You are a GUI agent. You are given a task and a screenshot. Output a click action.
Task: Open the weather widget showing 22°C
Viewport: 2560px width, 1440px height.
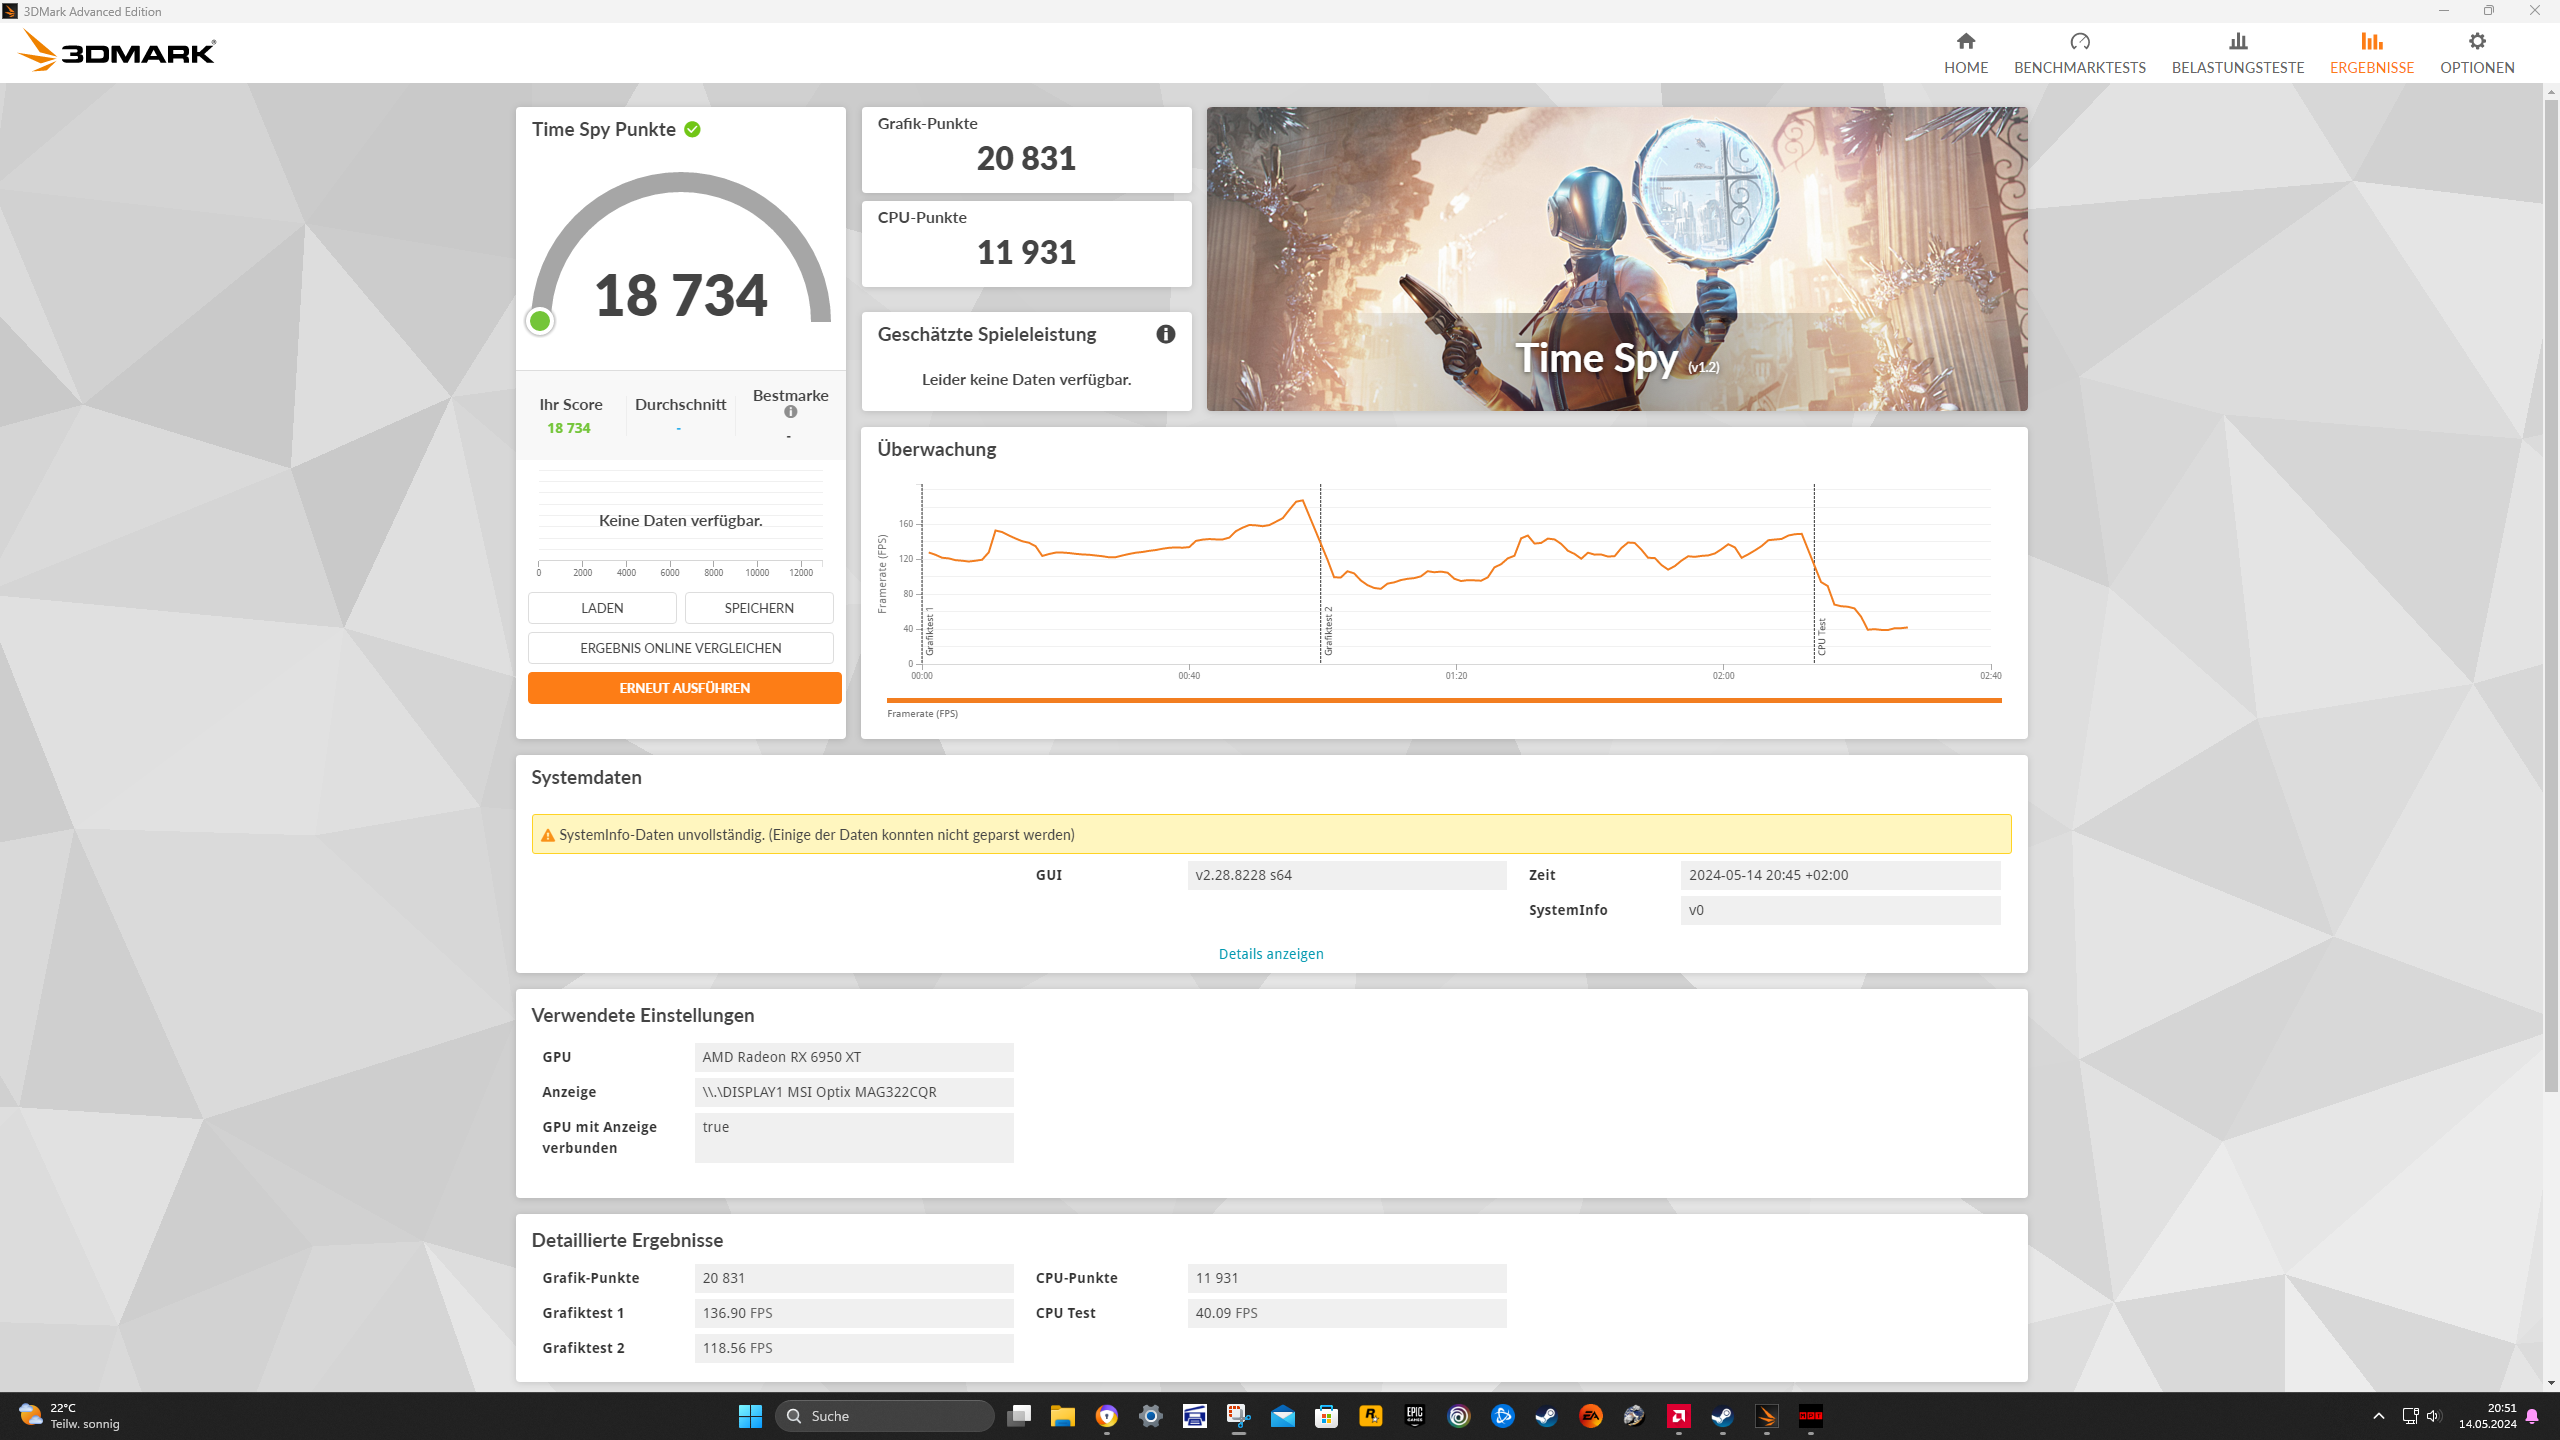(70, 1415)
